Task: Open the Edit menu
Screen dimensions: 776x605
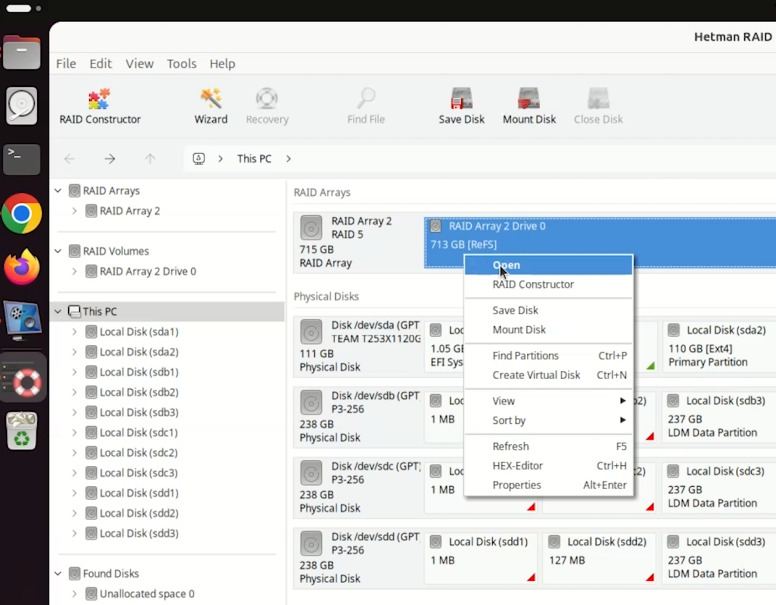Action: (x=100, y=63)
